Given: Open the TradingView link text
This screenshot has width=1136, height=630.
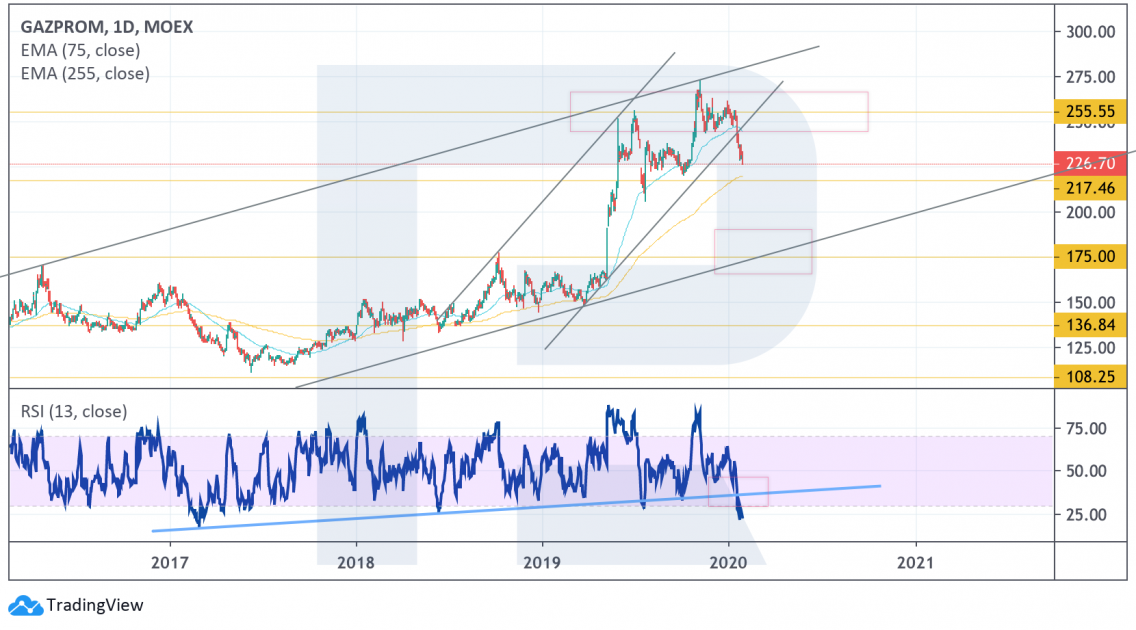Looking at the screenshot, I should point(95,605).
